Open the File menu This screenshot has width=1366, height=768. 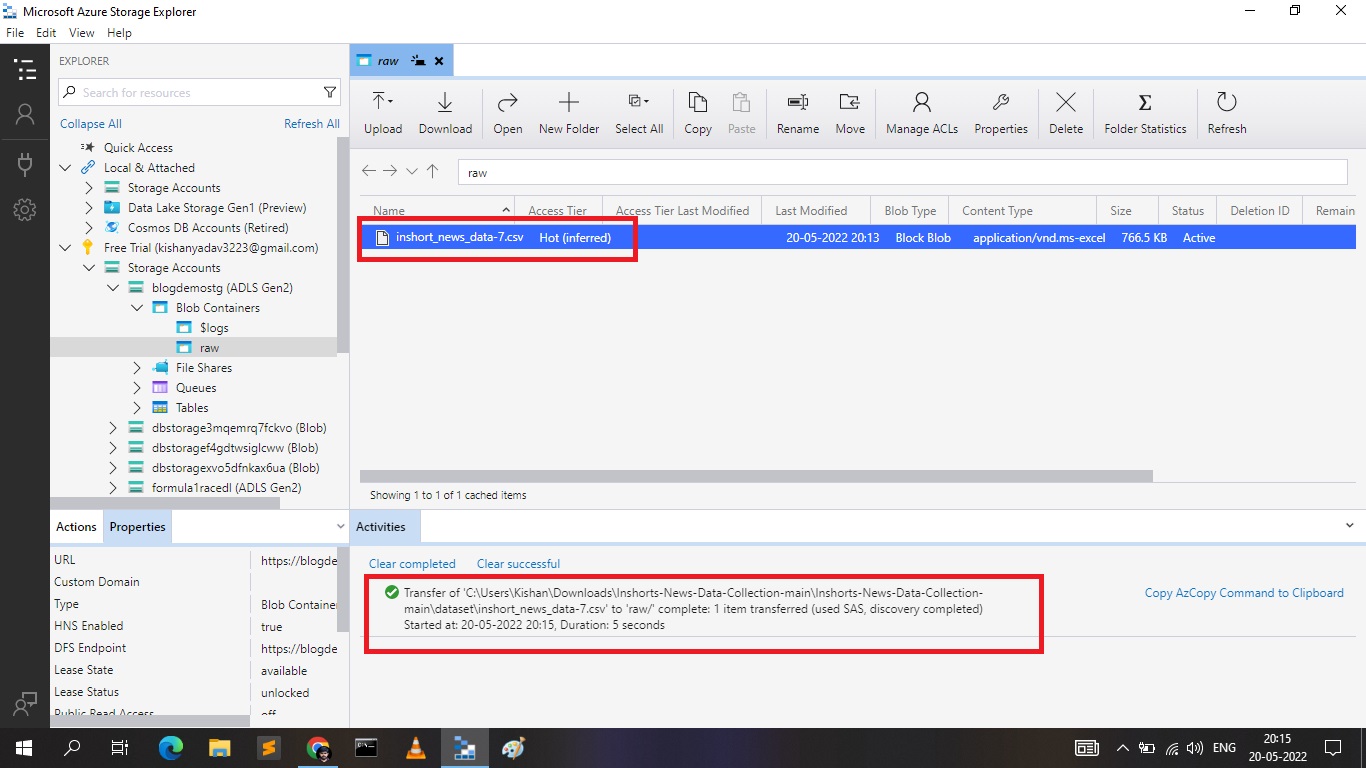(x=15, y=33)
